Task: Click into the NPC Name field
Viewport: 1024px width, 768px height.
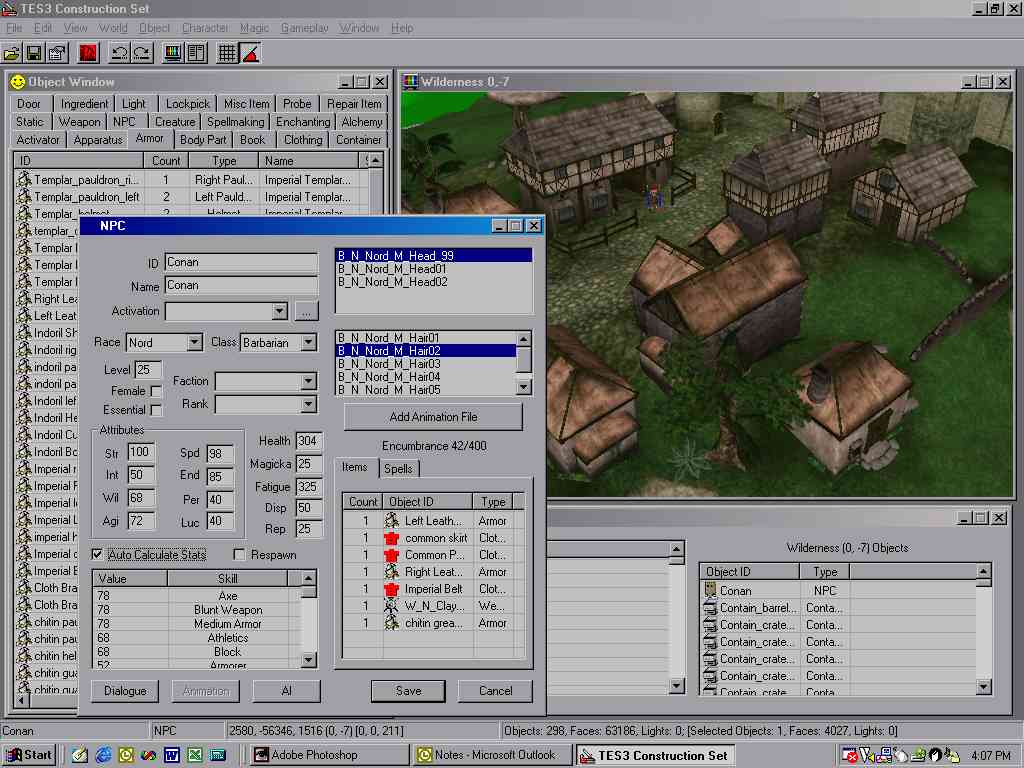Action: click(x=242, y=285)
